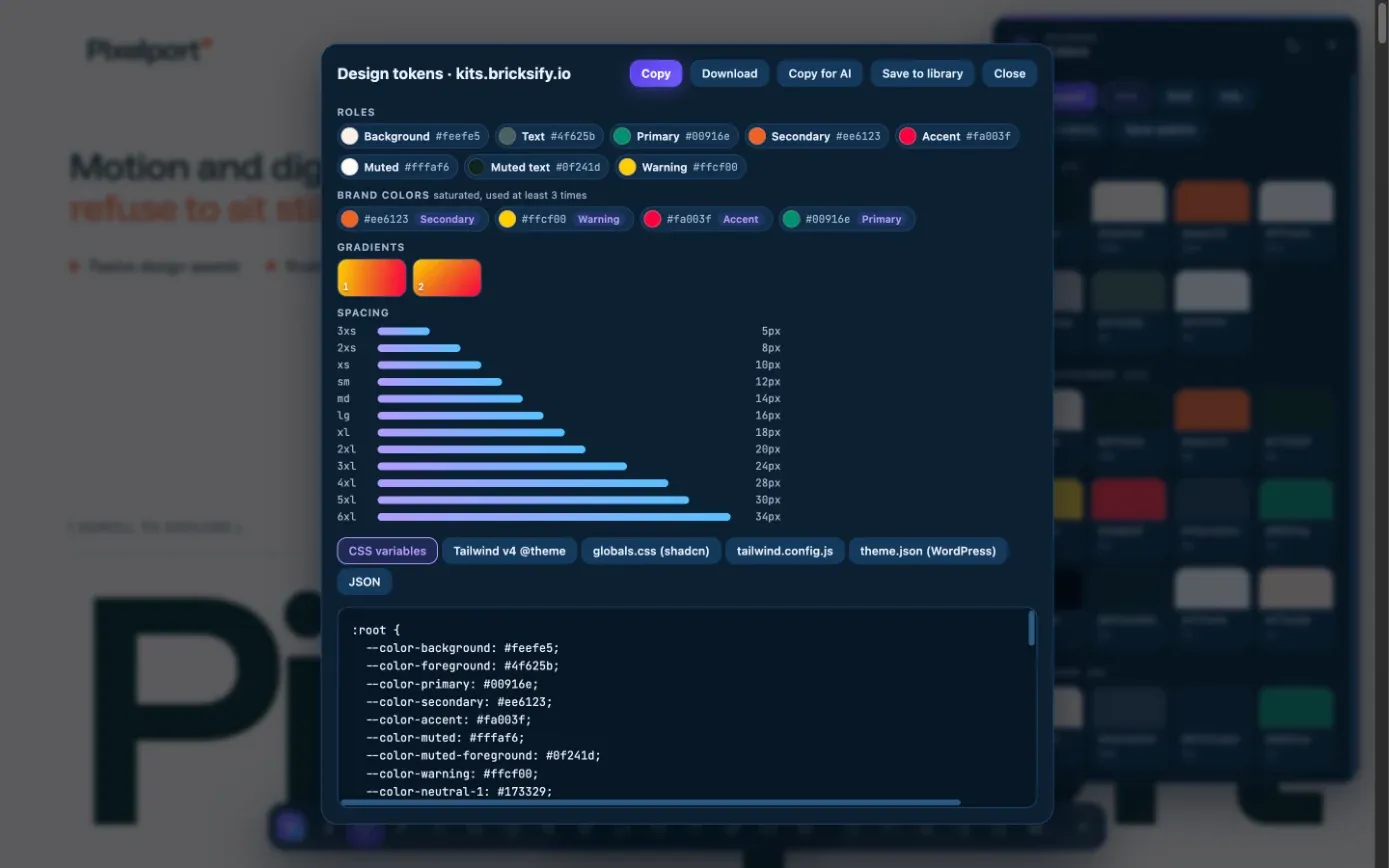Image resolution: width=1389 pixels, height=868 pixels.
Task: Switch to Tailwind v4 @theme tab
Action: click(x=510, y=551)
